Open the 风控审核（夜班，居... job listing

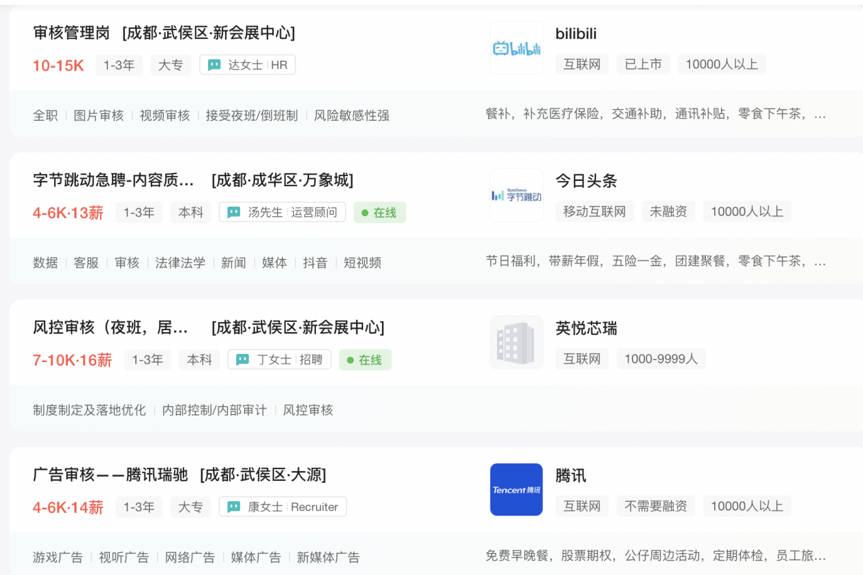[x=111, y=327]
